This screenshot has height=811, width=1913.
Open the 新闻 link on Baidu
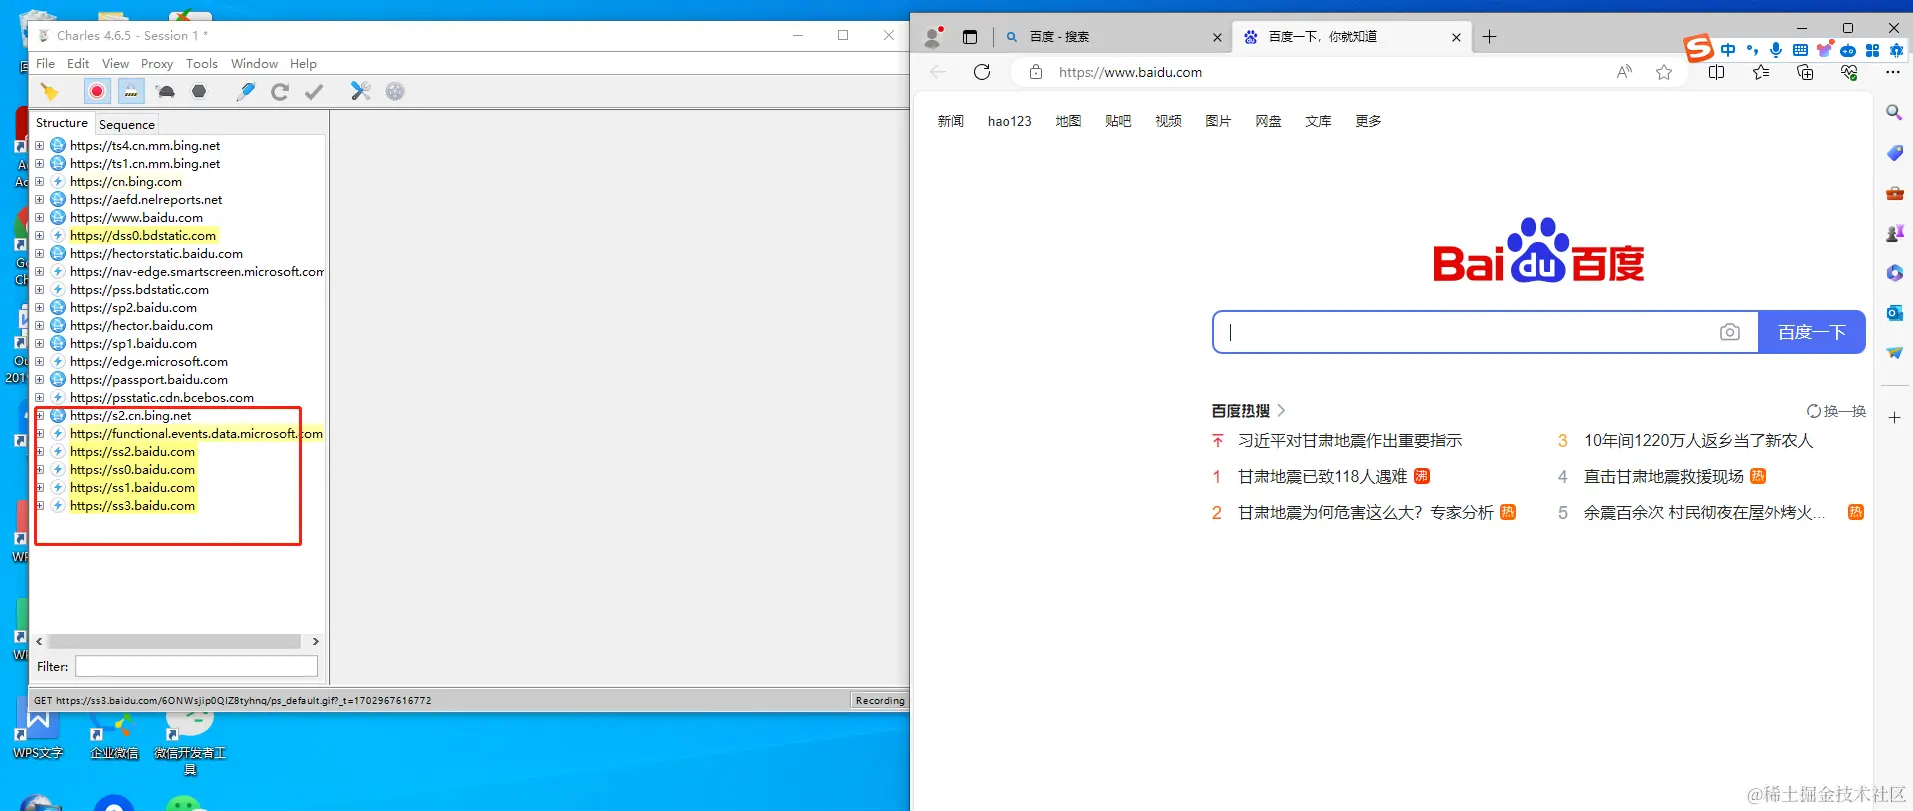click(x=950, y=121)
